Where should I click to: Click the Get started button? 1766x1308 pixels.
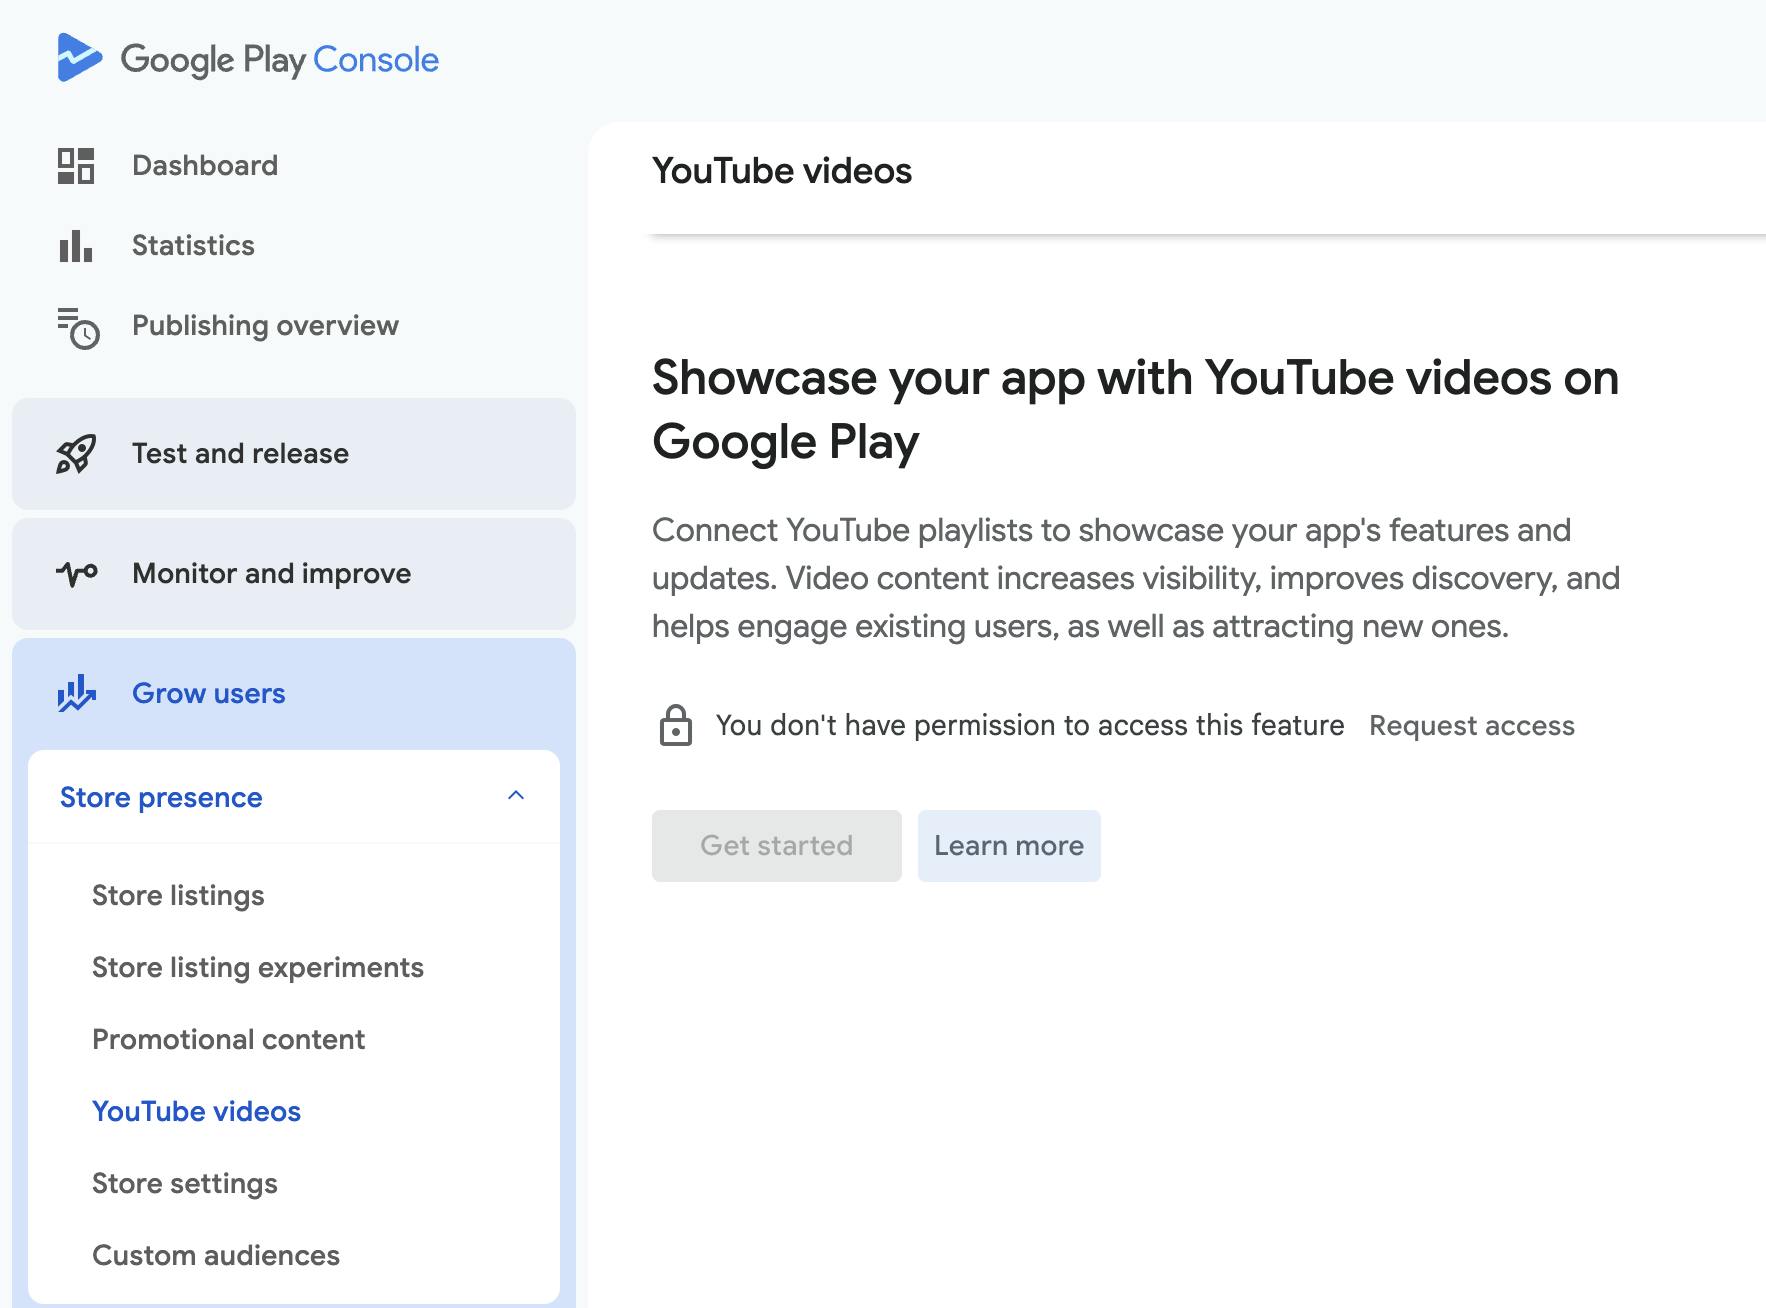point(776,845)
